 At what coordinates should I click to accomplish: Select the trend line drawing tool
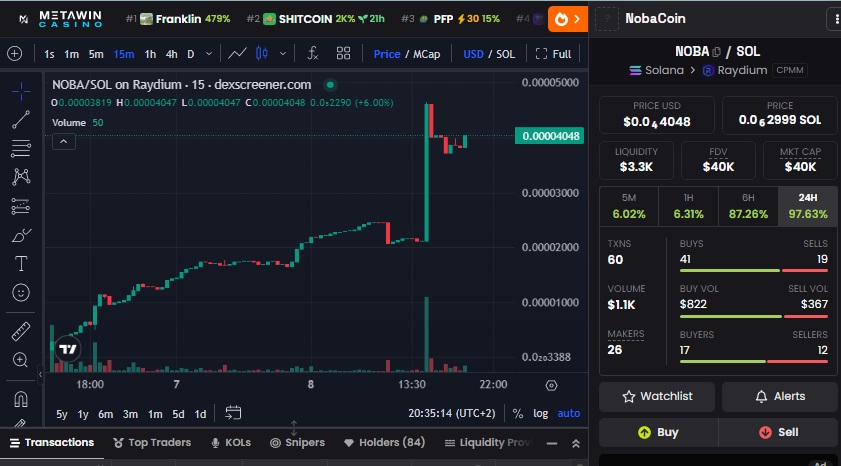click(x=21, y=120)
